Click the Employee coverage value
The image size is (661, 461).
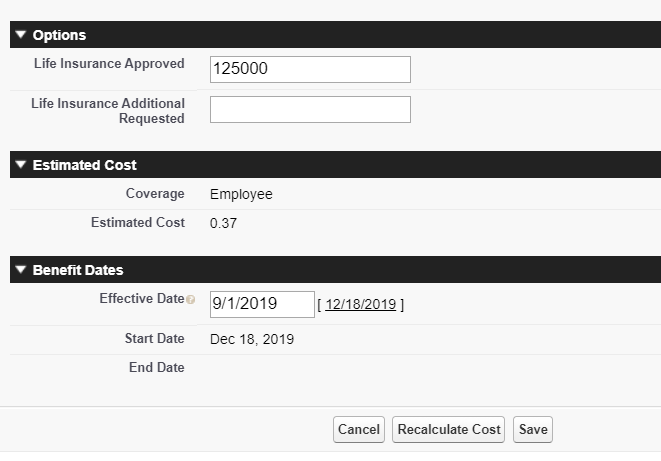241,194
